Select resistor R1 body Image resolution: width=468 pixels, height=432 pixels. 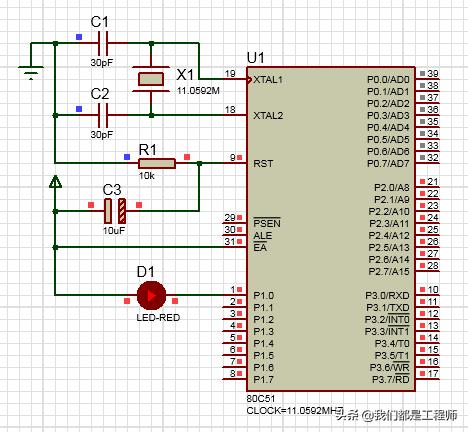157,163
